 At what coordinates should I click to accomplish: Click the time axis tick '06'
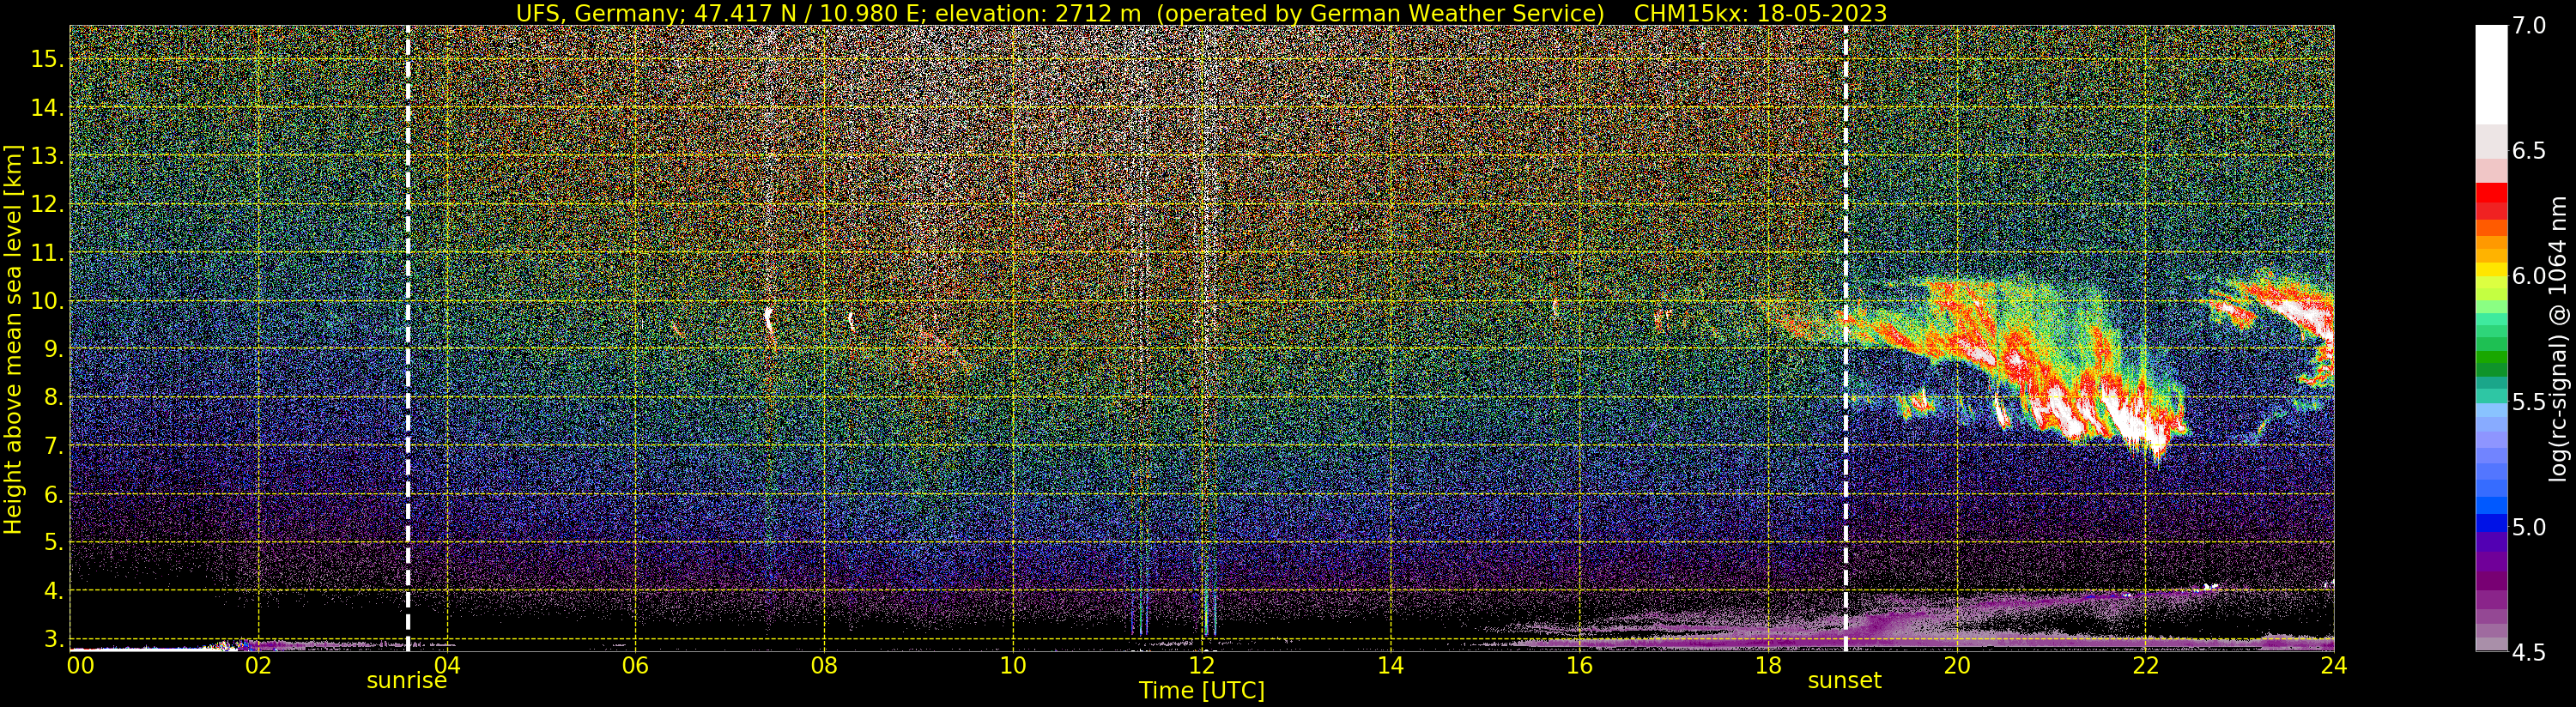[x=635, y=665]
